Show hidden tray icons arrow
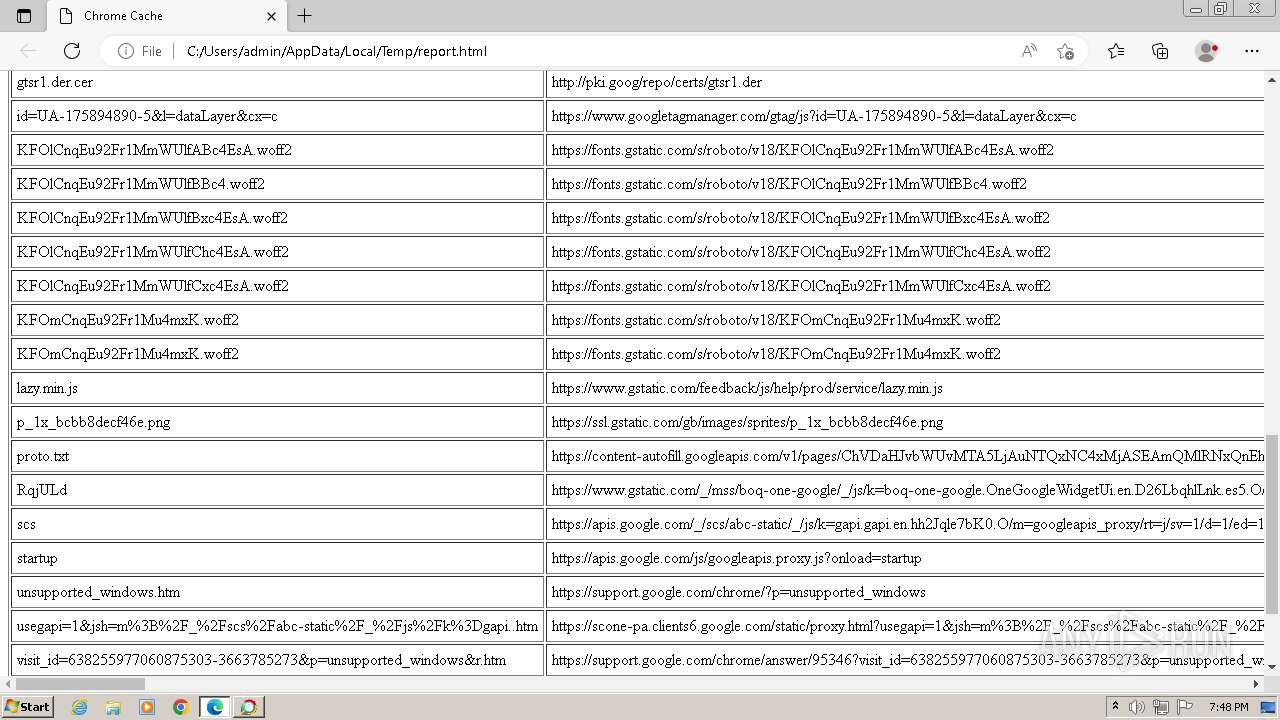 [1115, 707]
